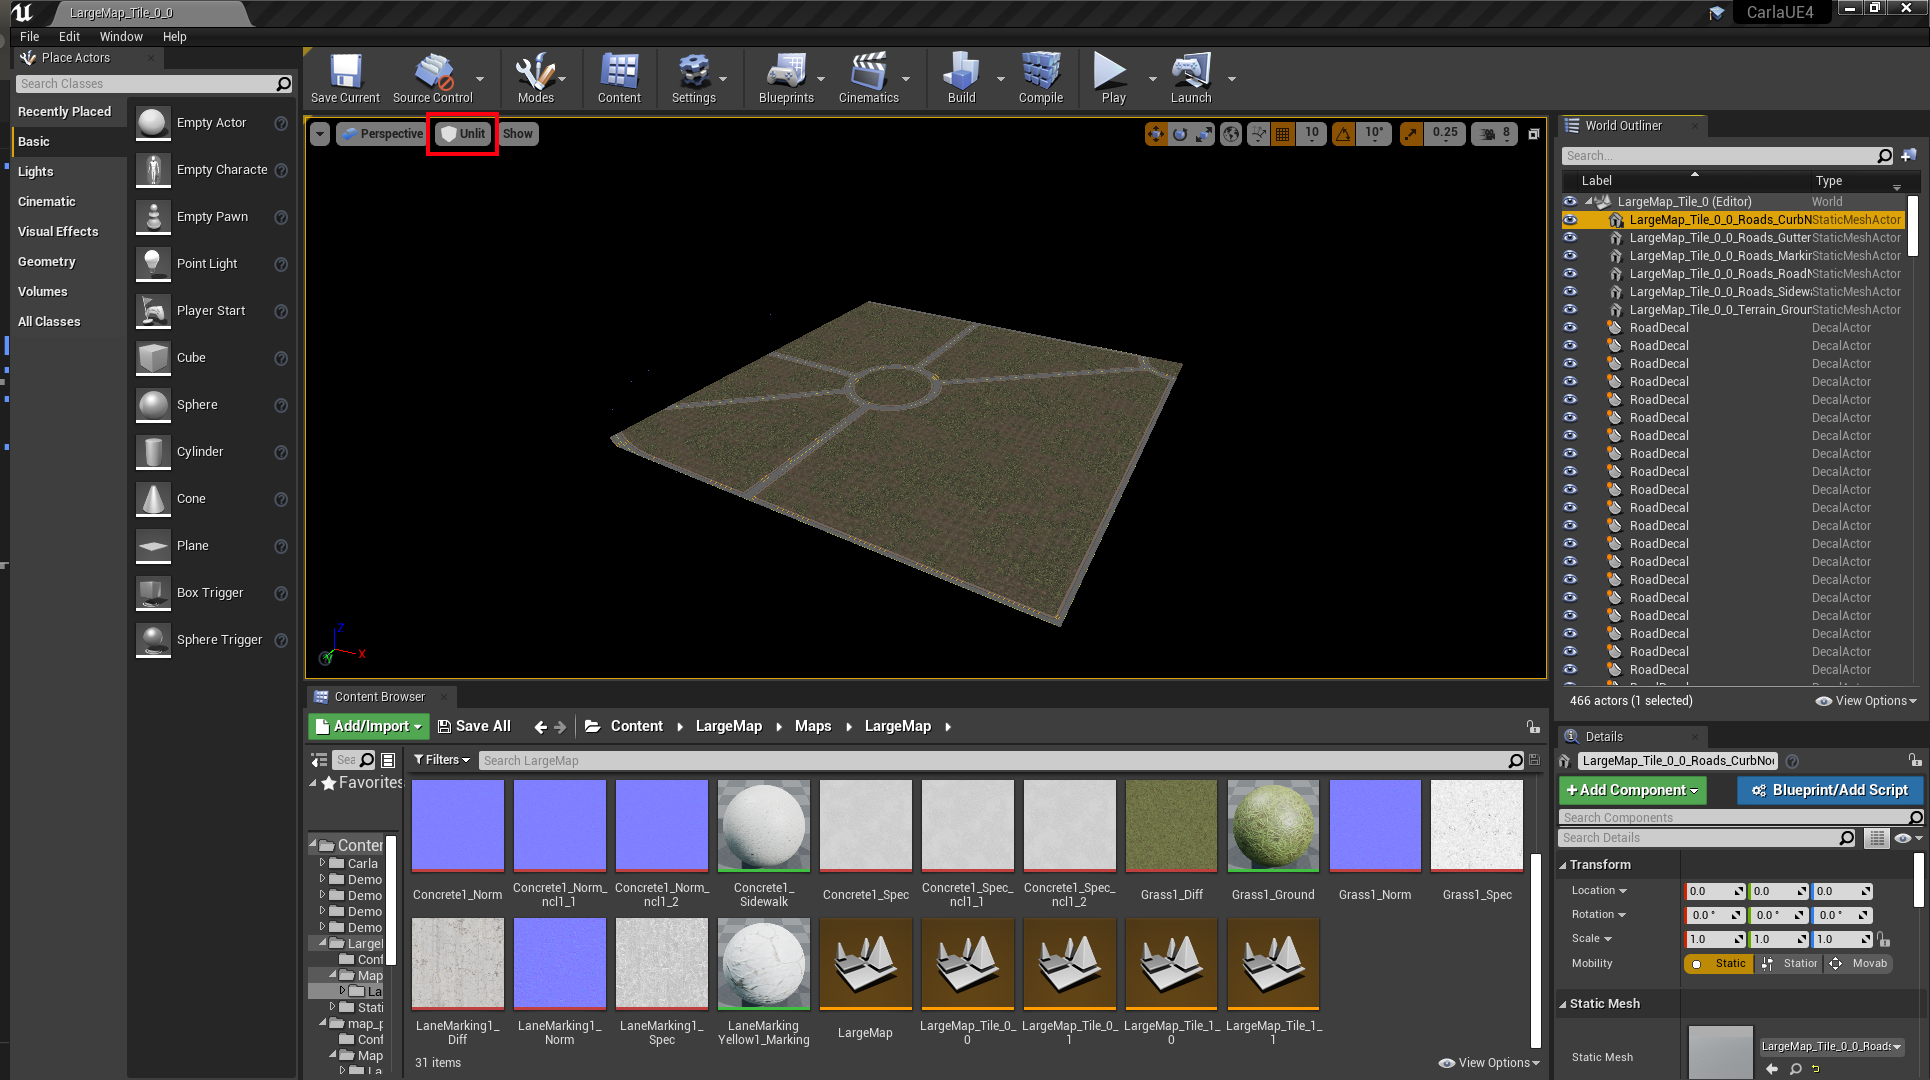Toggle visibility of Roads_CurbN actor
The image size is (1930, 1080).
[1569, 219]
